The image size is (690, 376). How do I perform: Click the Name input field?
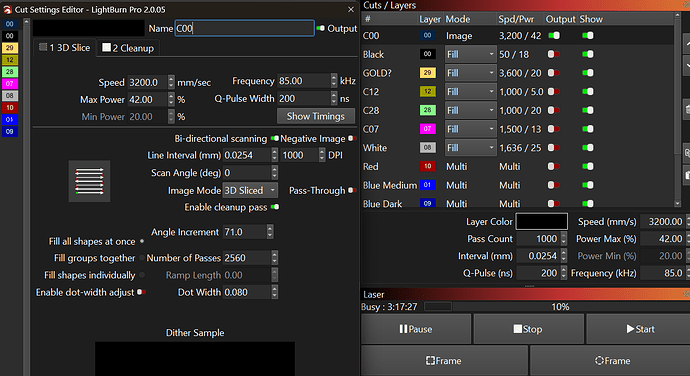(x=244, y=28)
